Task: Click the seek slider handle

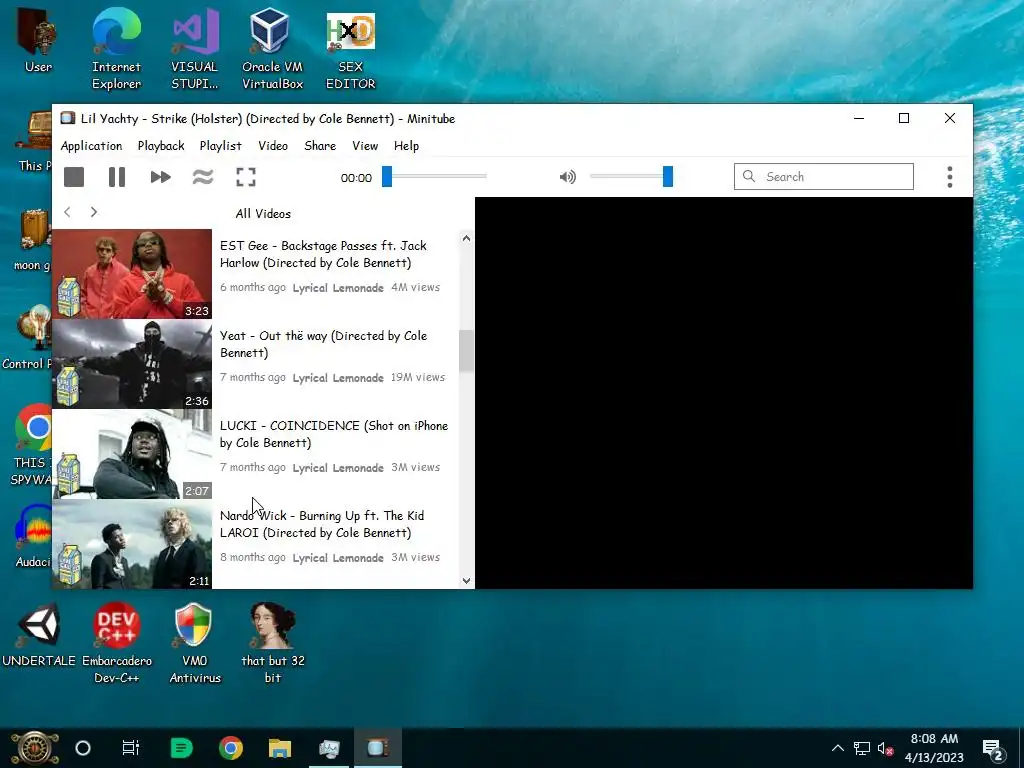Action: point(387,176)
